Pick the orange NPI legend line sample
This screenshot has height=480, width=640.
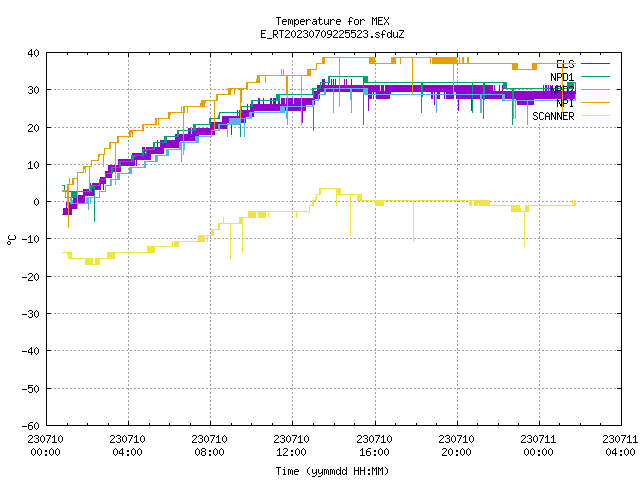(x=595, y=102)
